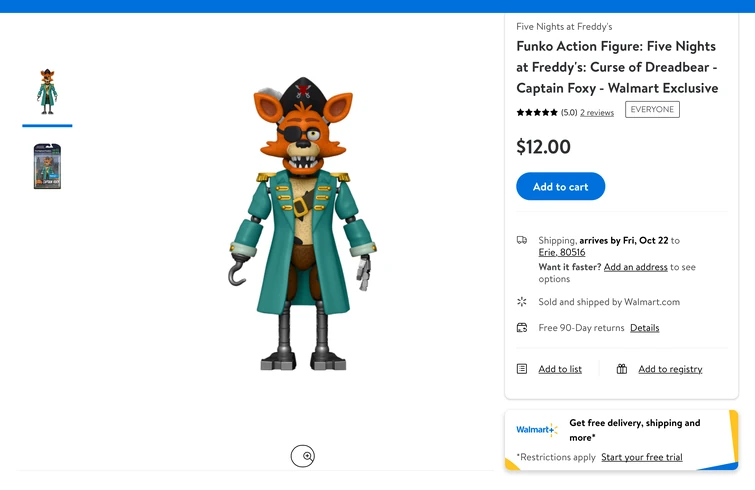Open the 2 reviews link

click(x=597, y=113)
